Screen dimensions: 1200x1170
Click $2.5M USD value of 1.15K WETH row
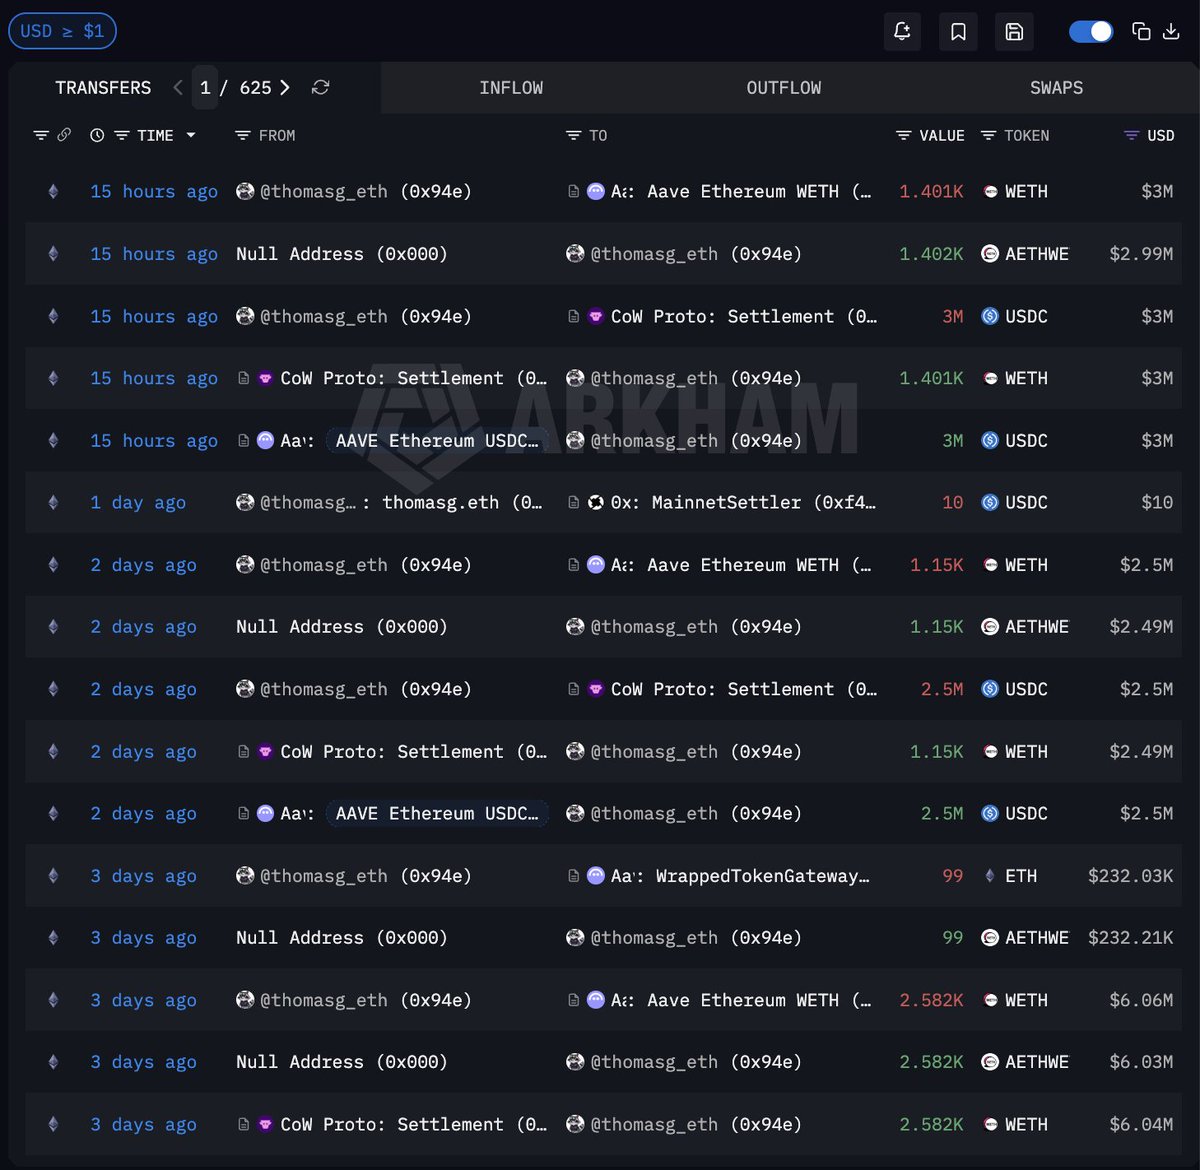click(x=1146, y=565)
